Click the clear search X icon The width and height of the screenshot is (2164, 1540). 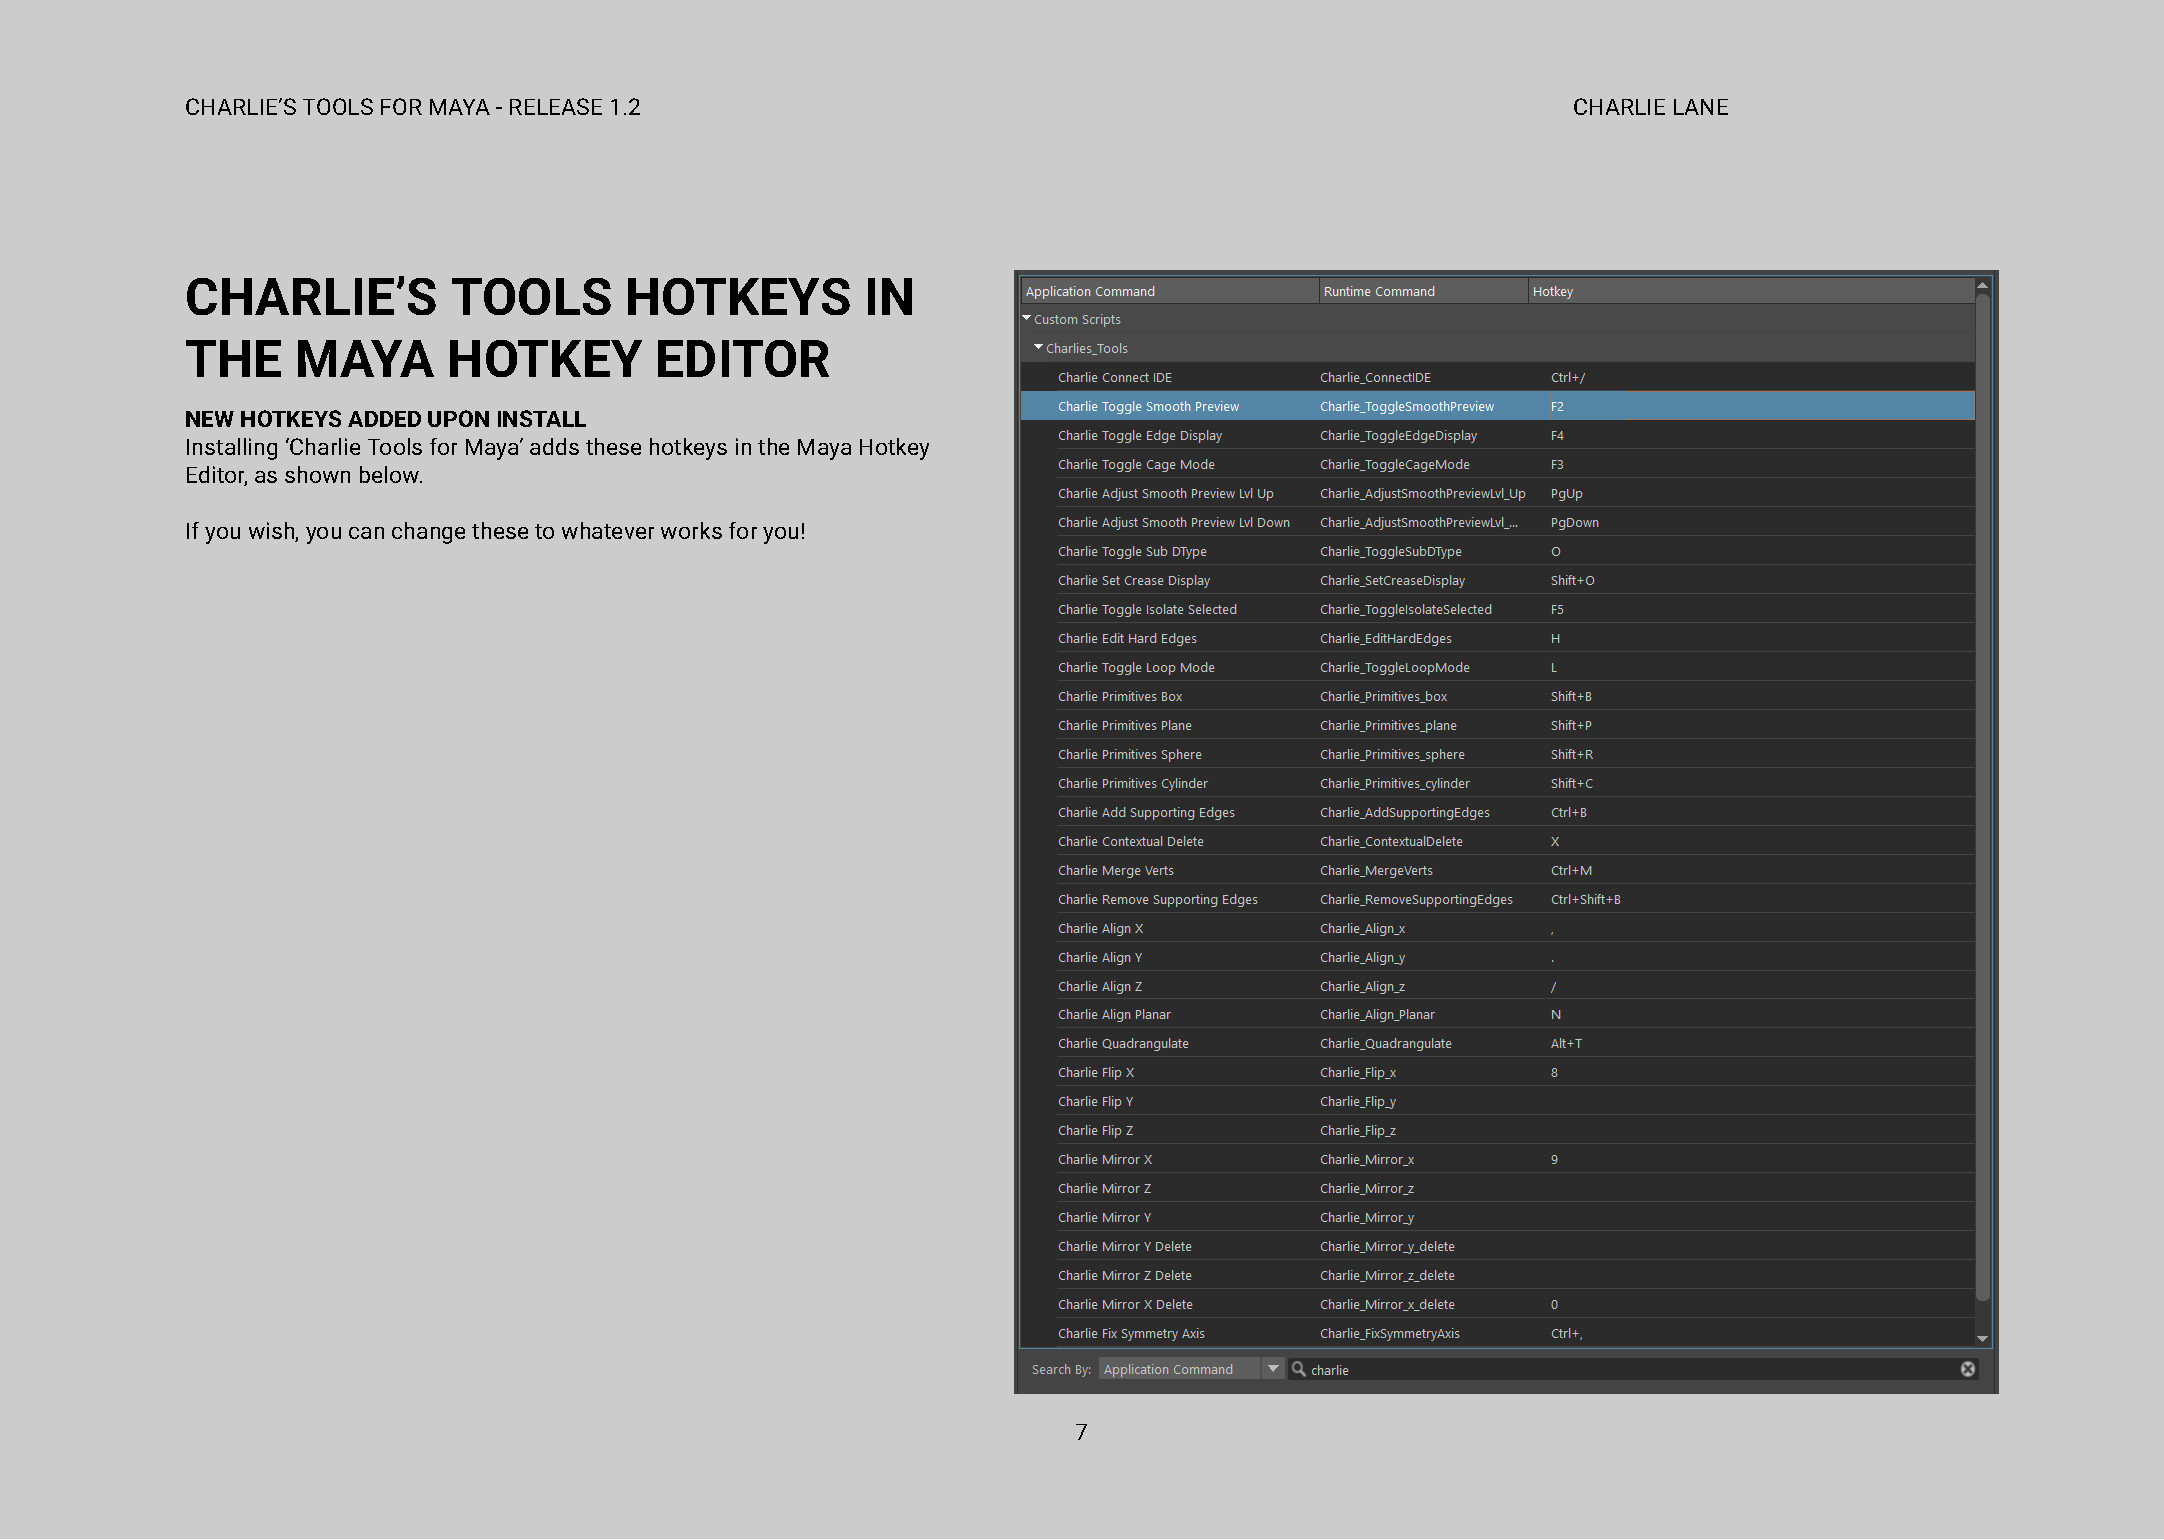tap(1967, 1369)
